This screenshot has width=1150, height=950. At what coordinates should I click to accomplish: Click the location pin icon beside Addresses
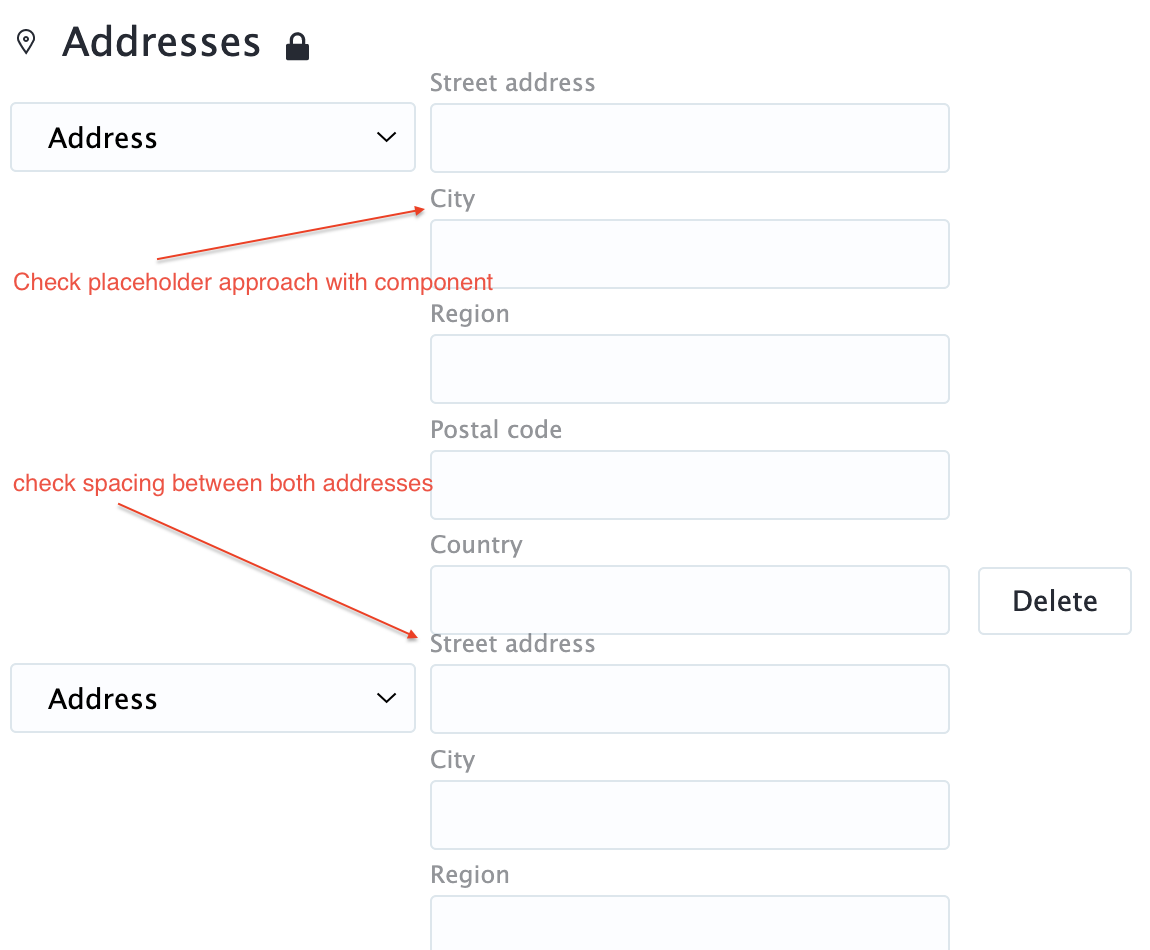(26, 41)
